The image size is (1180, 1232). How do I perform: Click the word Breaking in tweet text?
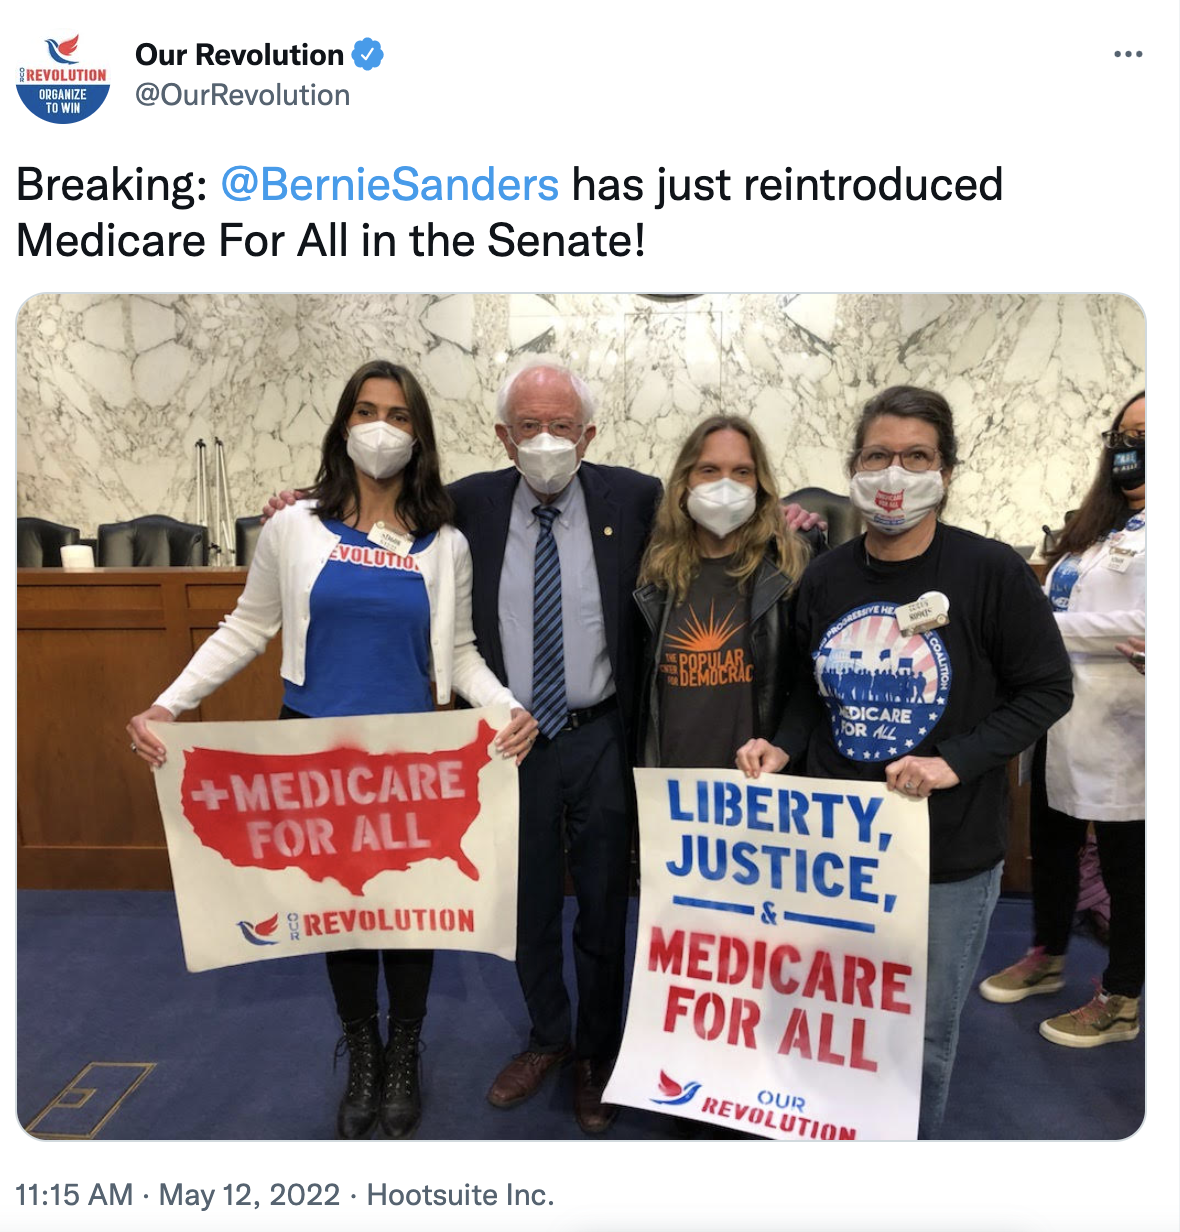click(x=111, y=185)
